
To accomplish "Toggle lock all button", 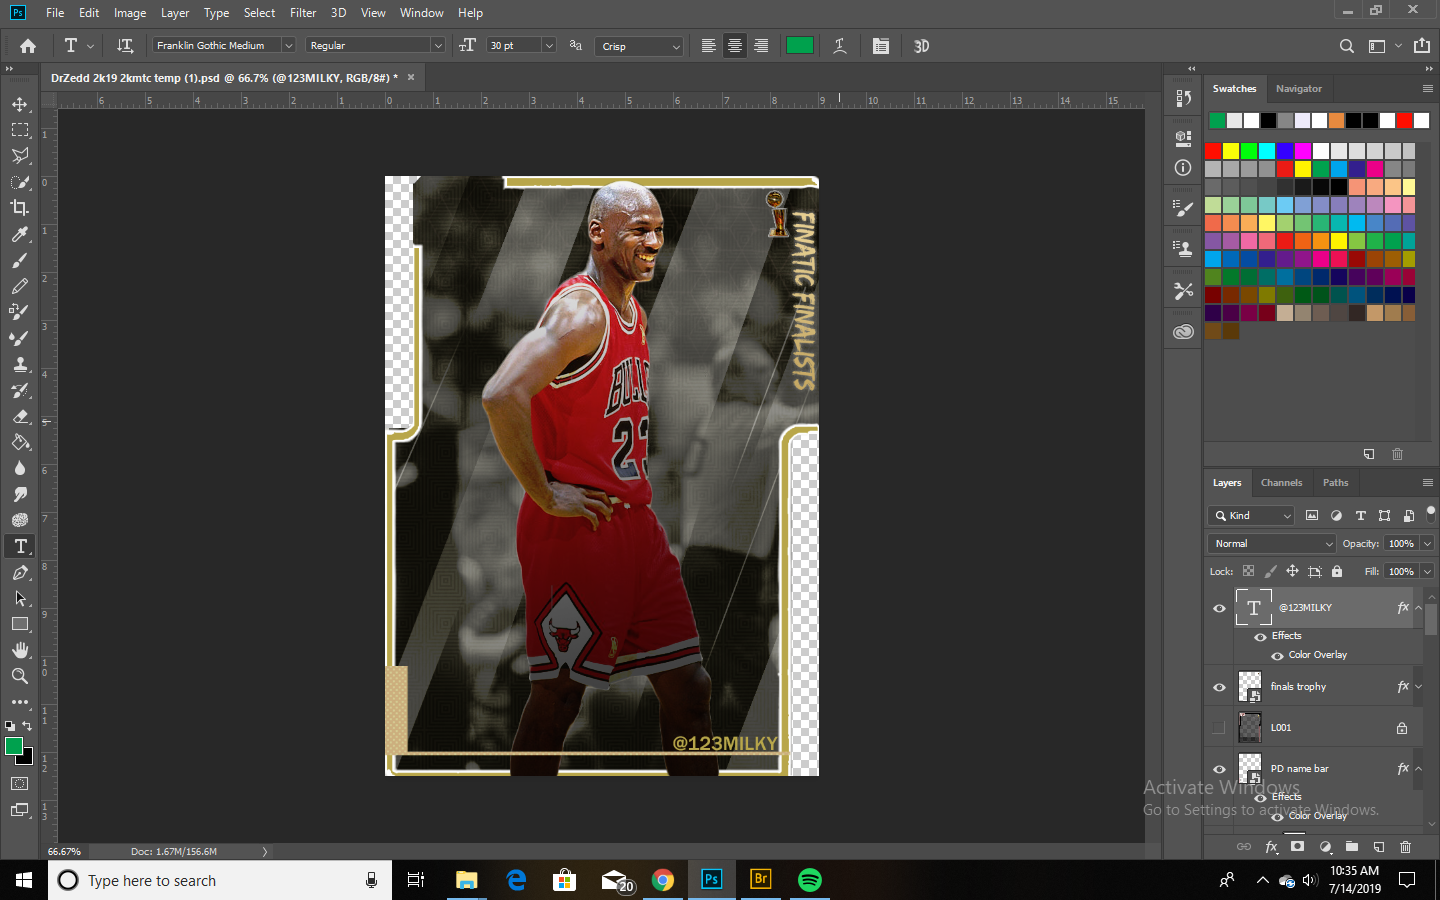I will coord(1337,572).
